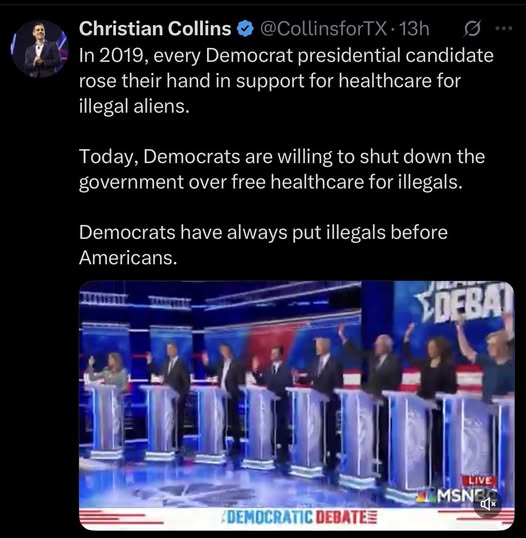Open the three-dot more options menu
This screenshot has height=538, width=526.
504,28
